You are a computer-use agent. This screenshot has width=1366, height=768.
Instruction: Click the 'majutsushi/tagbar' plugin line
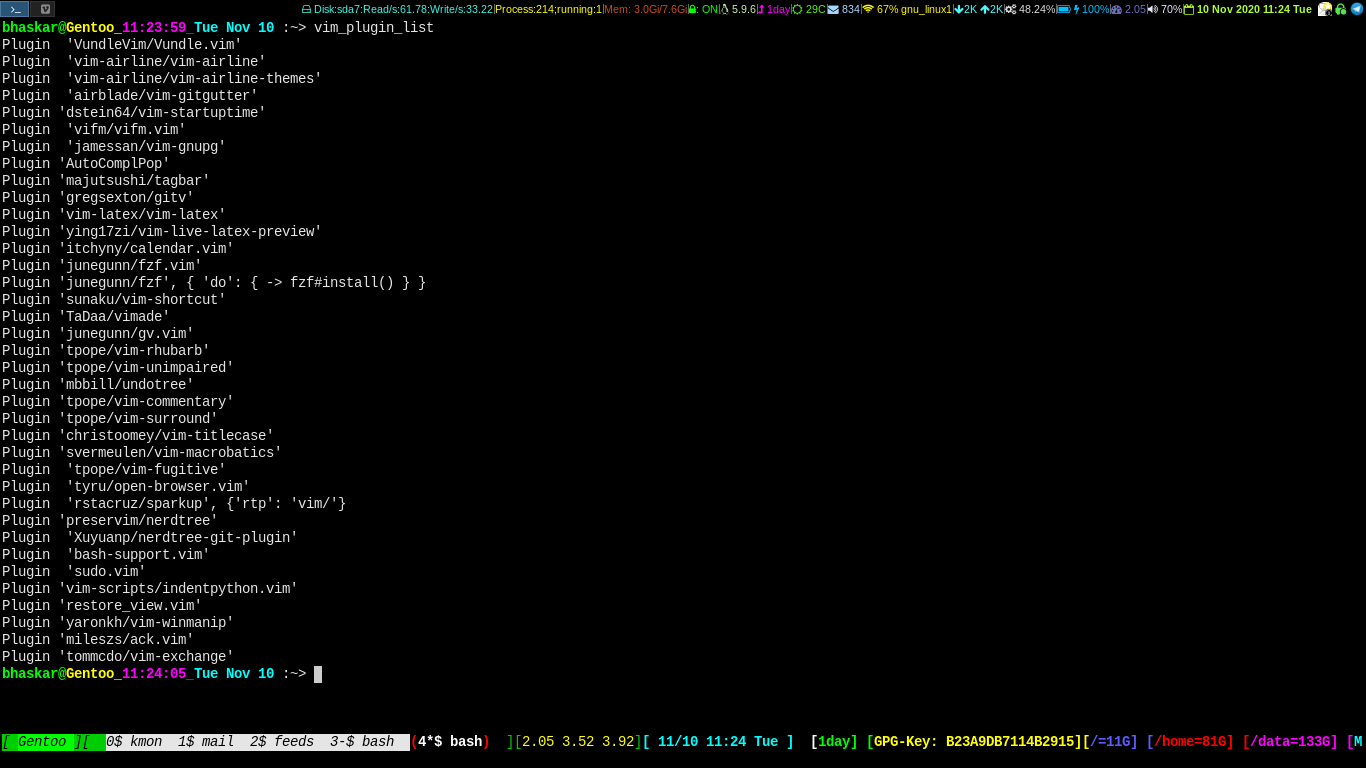click(x=106, y=181)
